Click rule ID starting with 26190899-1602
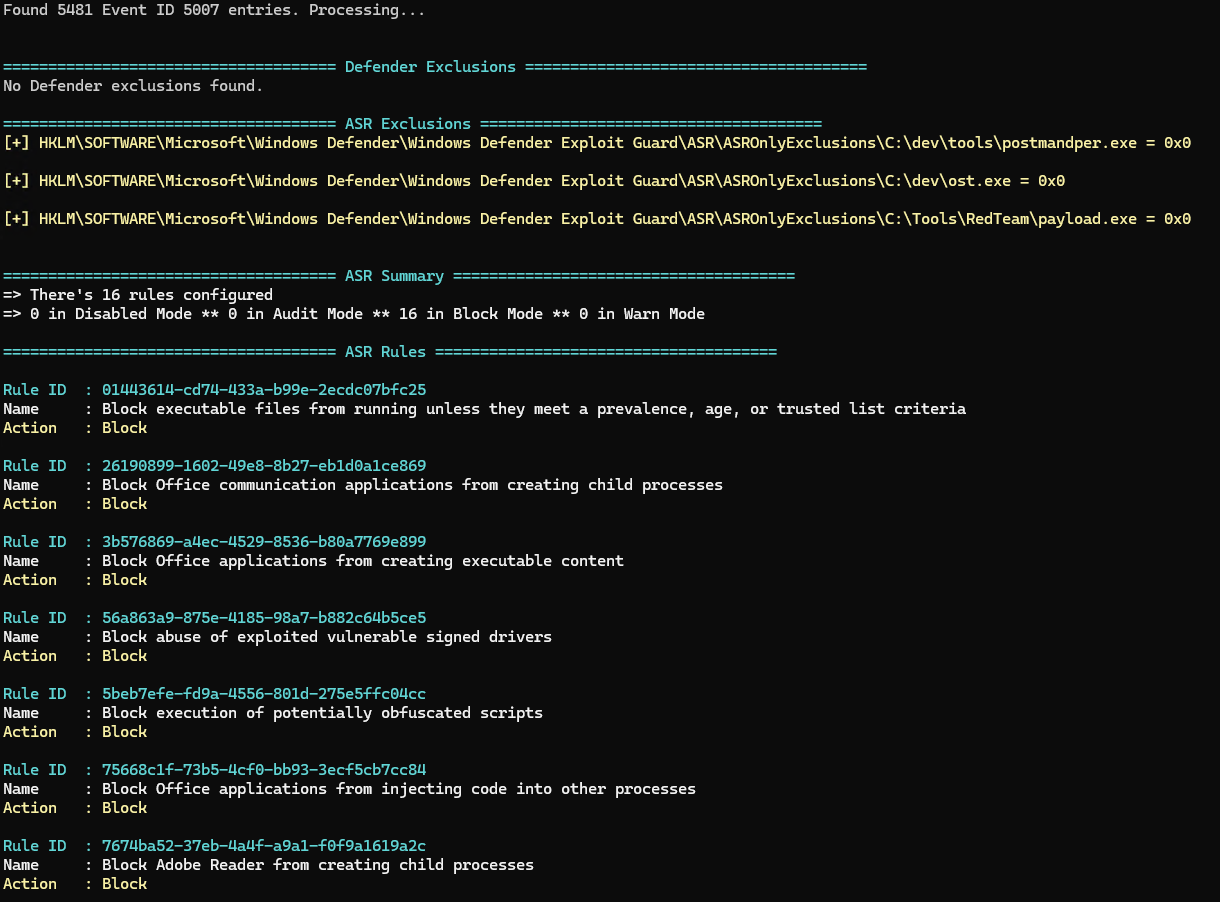 (264, 465)
